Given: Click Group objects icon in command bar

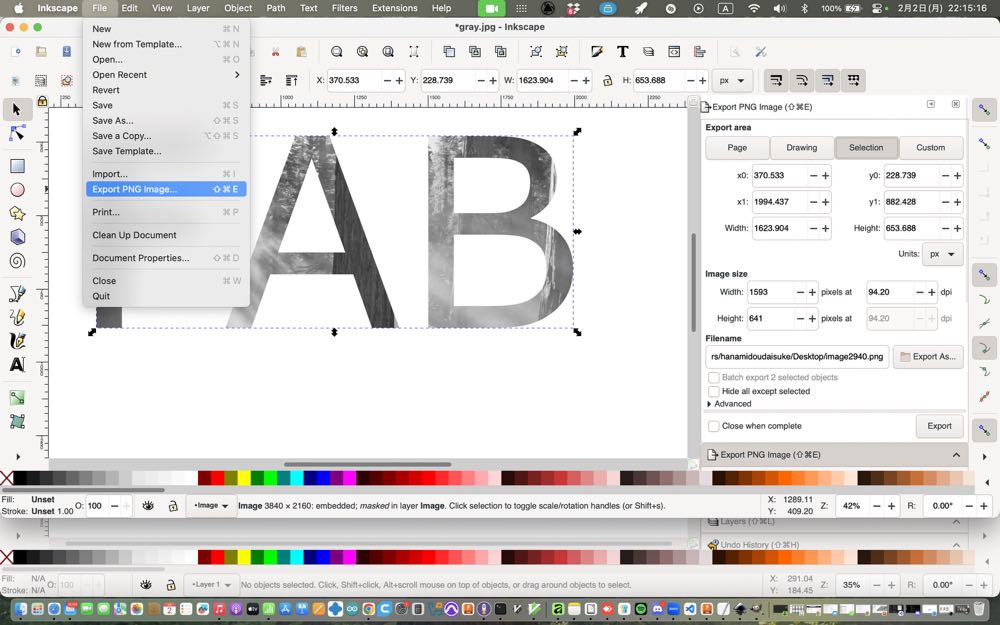Looking at the screenshot, I should click(x=536, y=52).
